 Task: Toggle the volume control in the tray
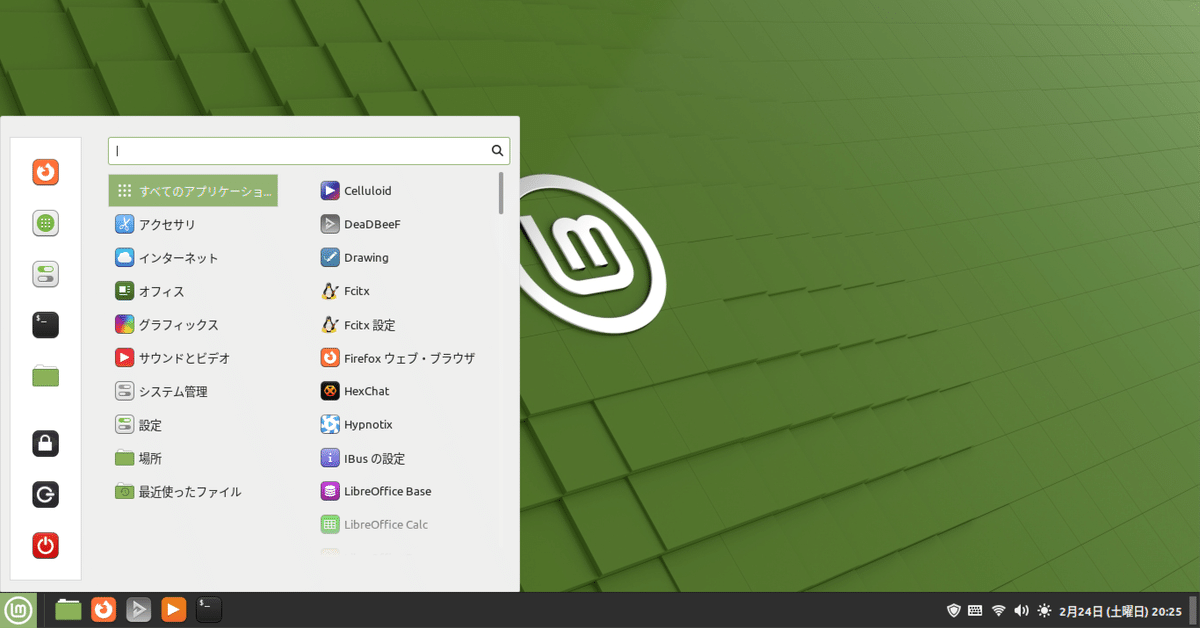pos(1021,610)
